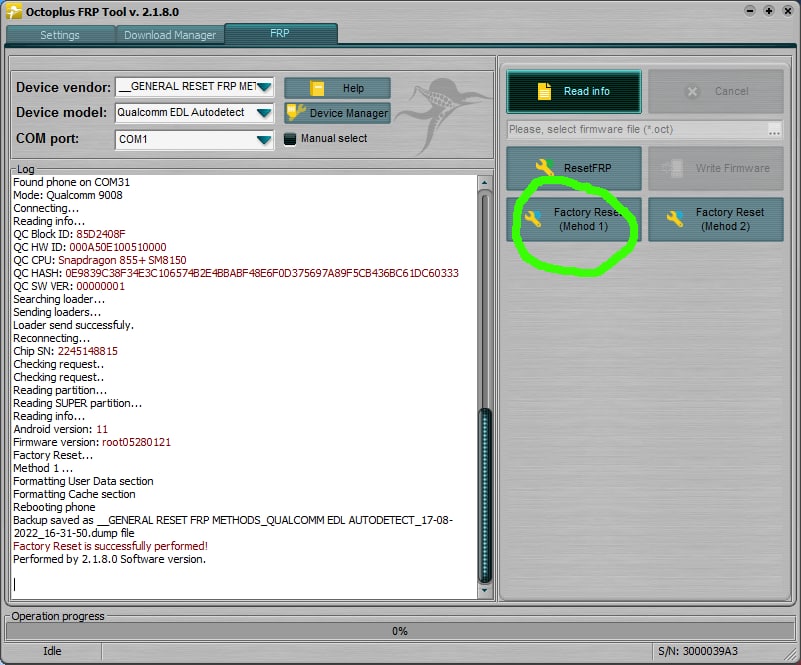Click the Operation progress bar

(400, 631)
